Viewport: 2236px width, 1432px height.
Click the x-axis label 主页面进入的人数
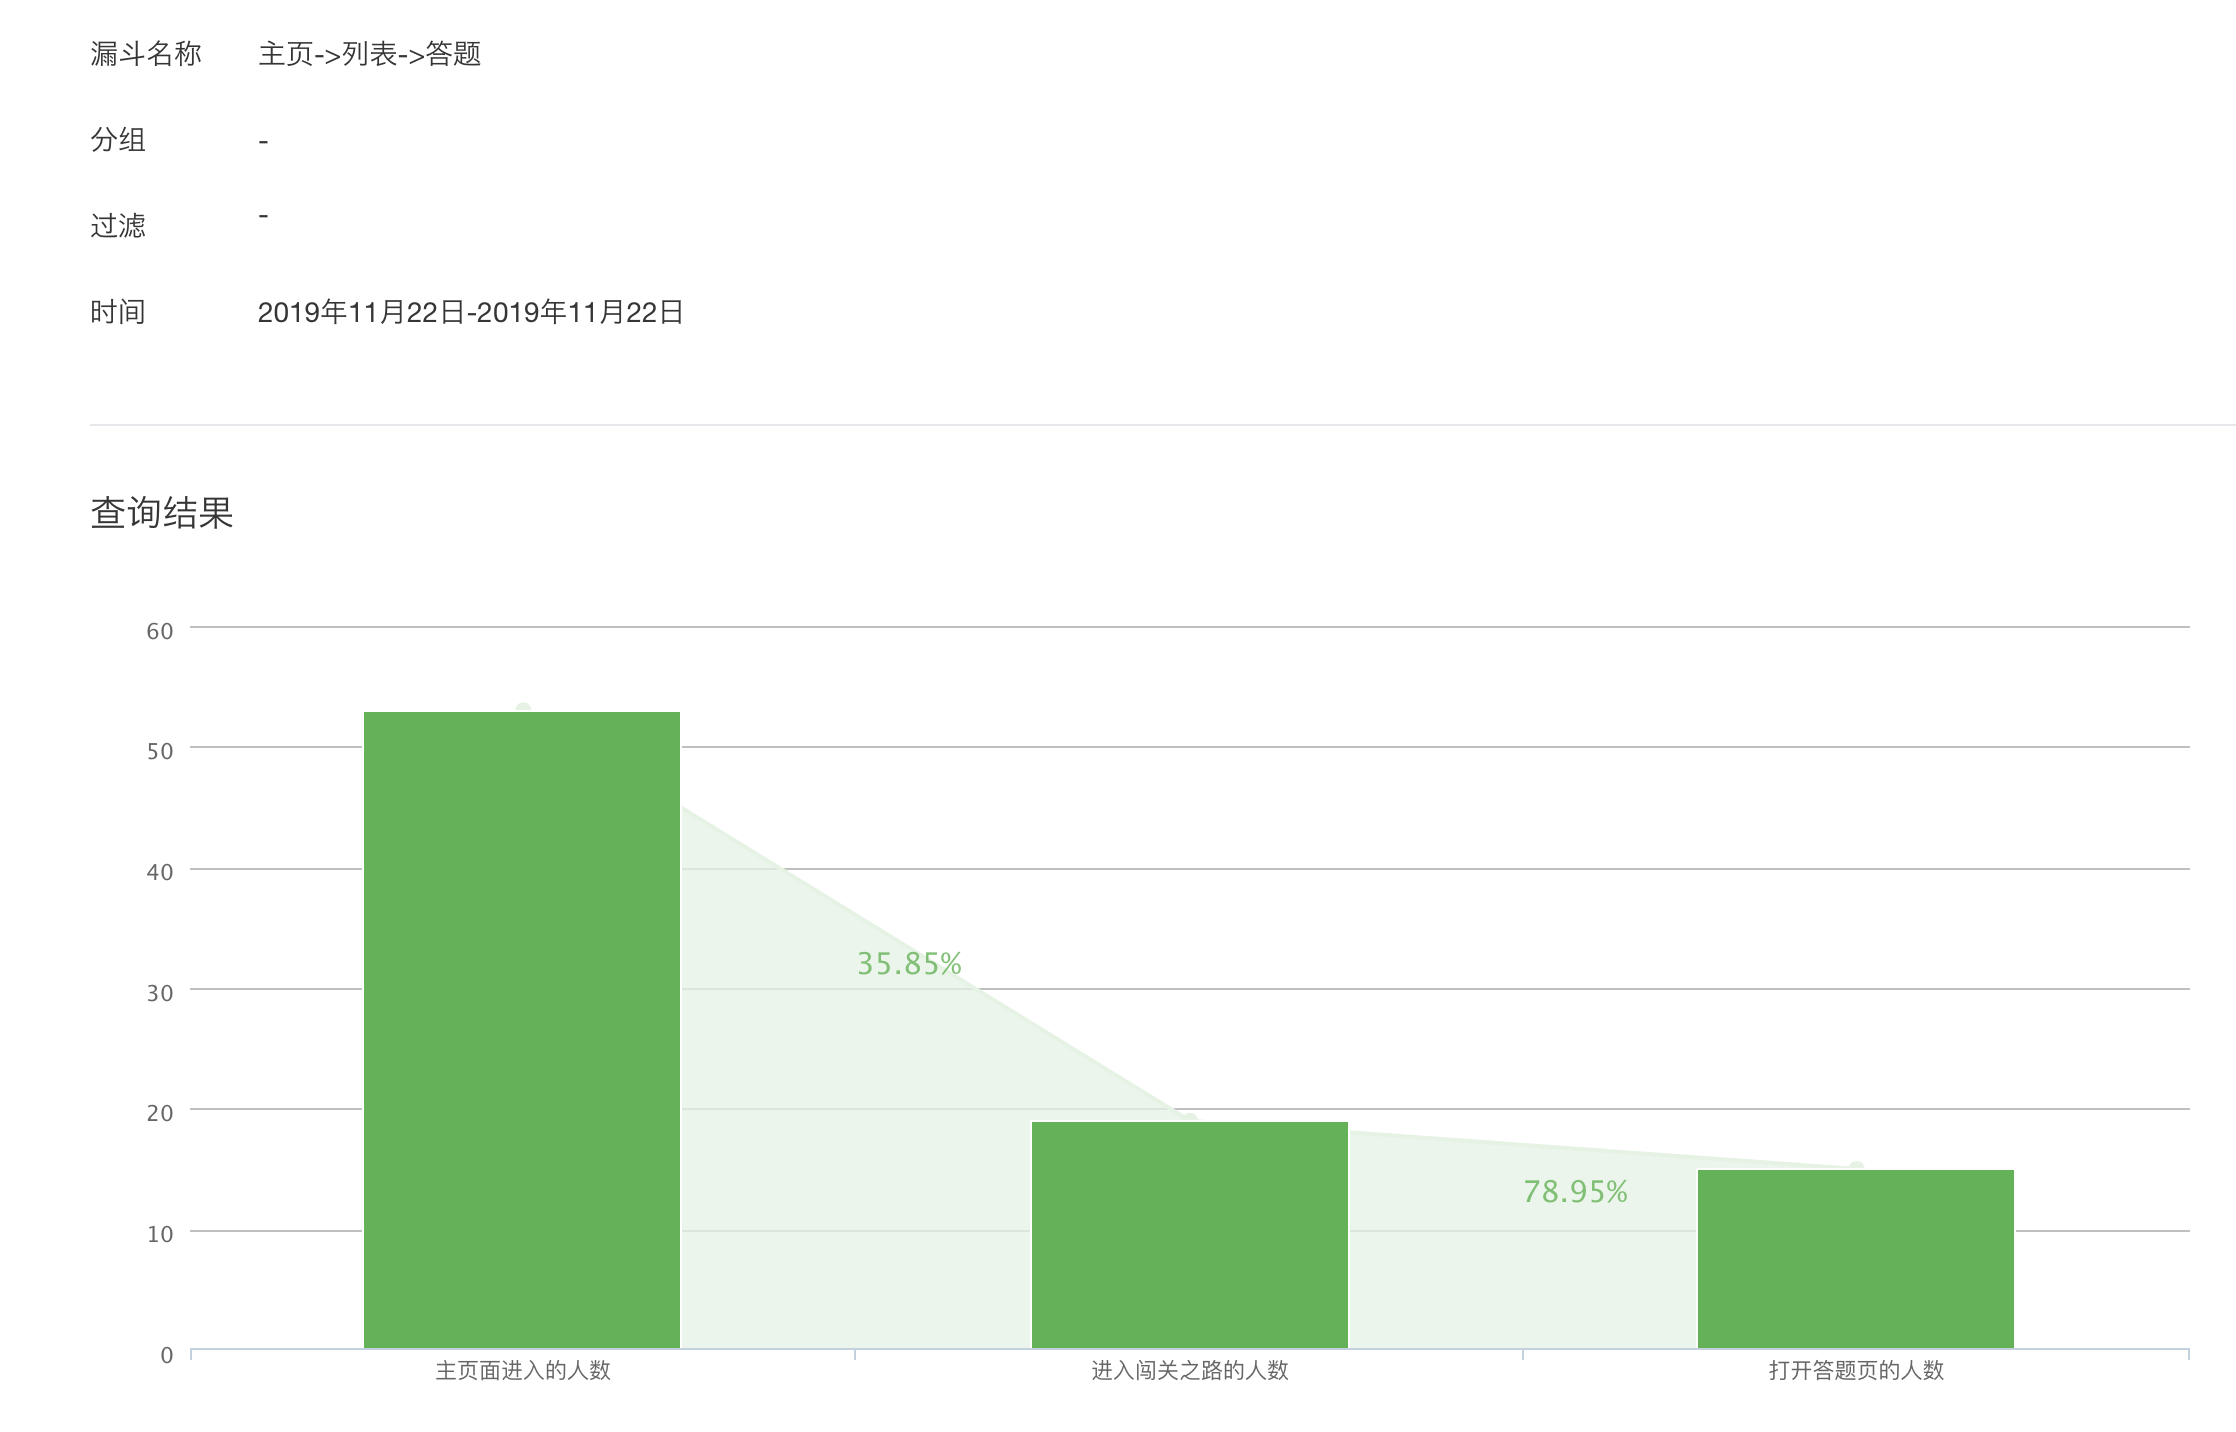[x=522, y=1370]
